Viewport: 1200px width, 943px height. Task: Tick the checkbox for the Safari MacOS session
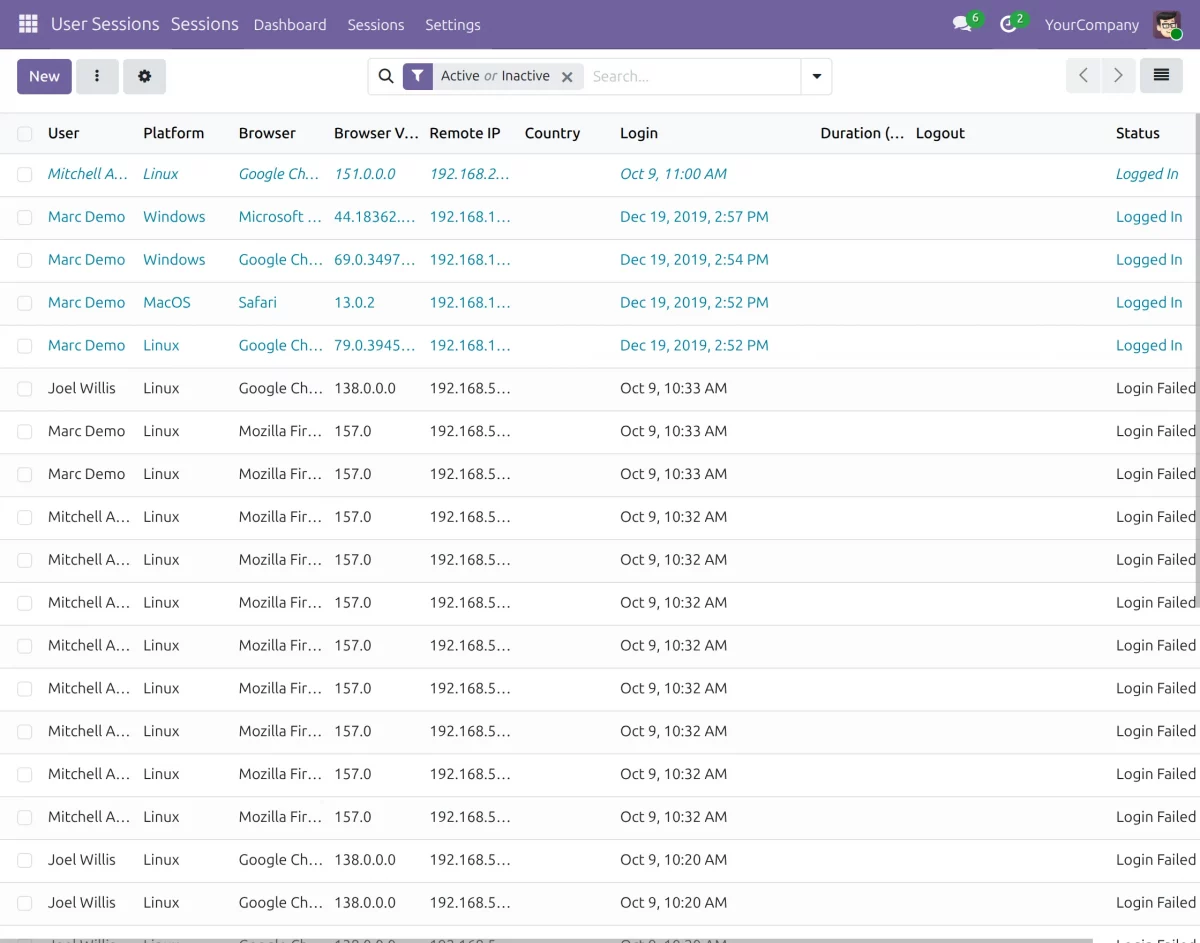(x=25, y=303)
